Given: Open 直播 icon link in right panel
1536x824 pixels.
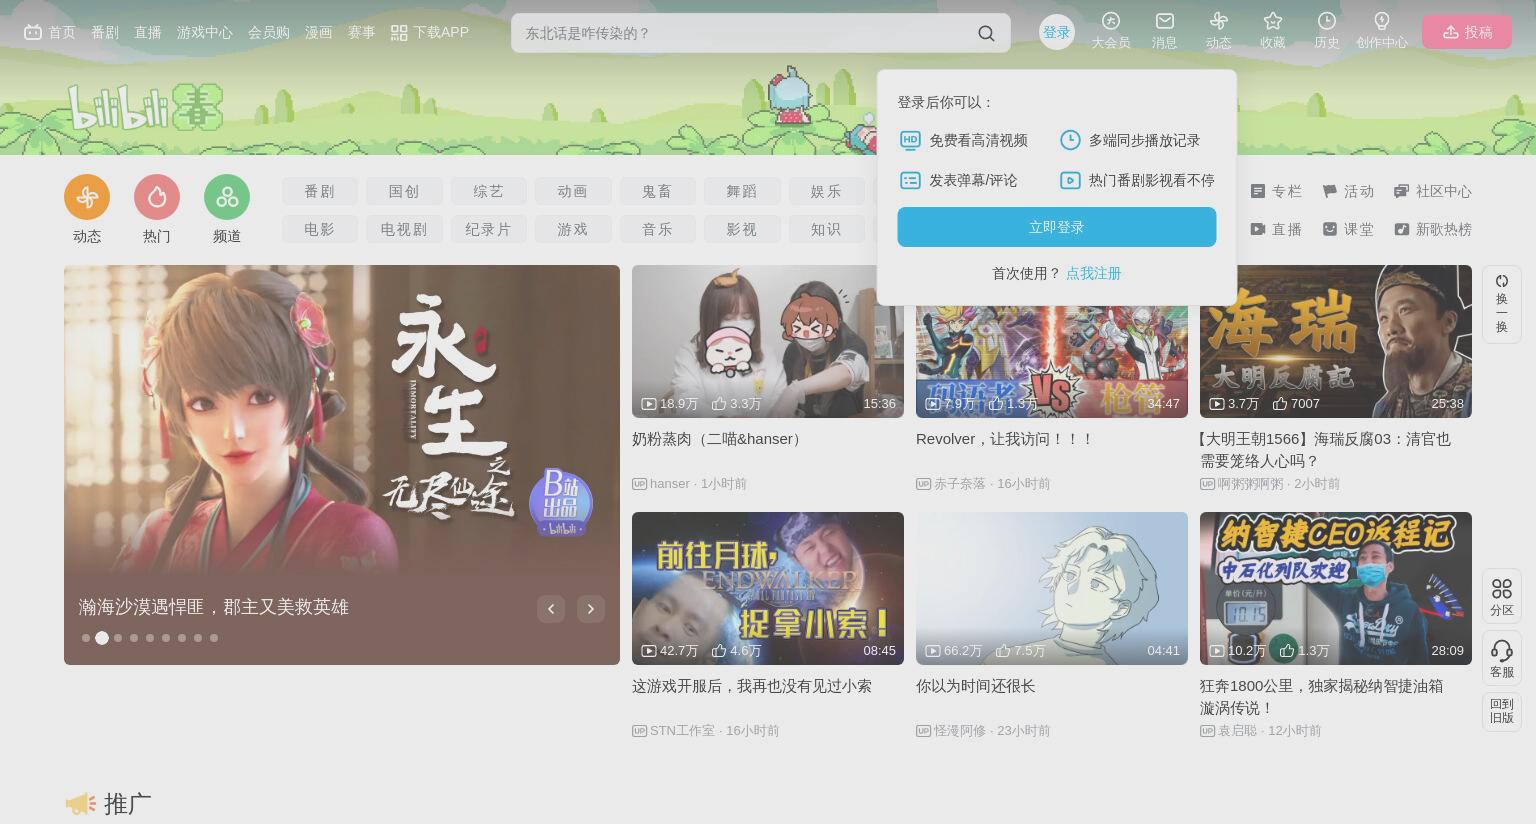Looking at the screenshot, I should 1276,229.
